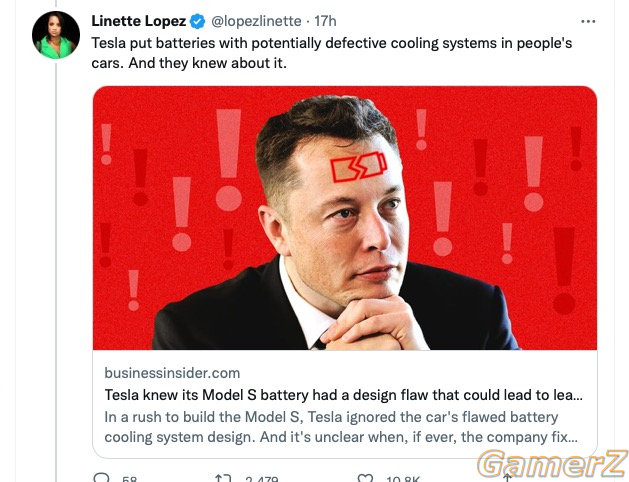Image resolution: width=629 pixels, height=482 pixels.
Task: Click the retweet count 2,479
Action: (262, 479)
